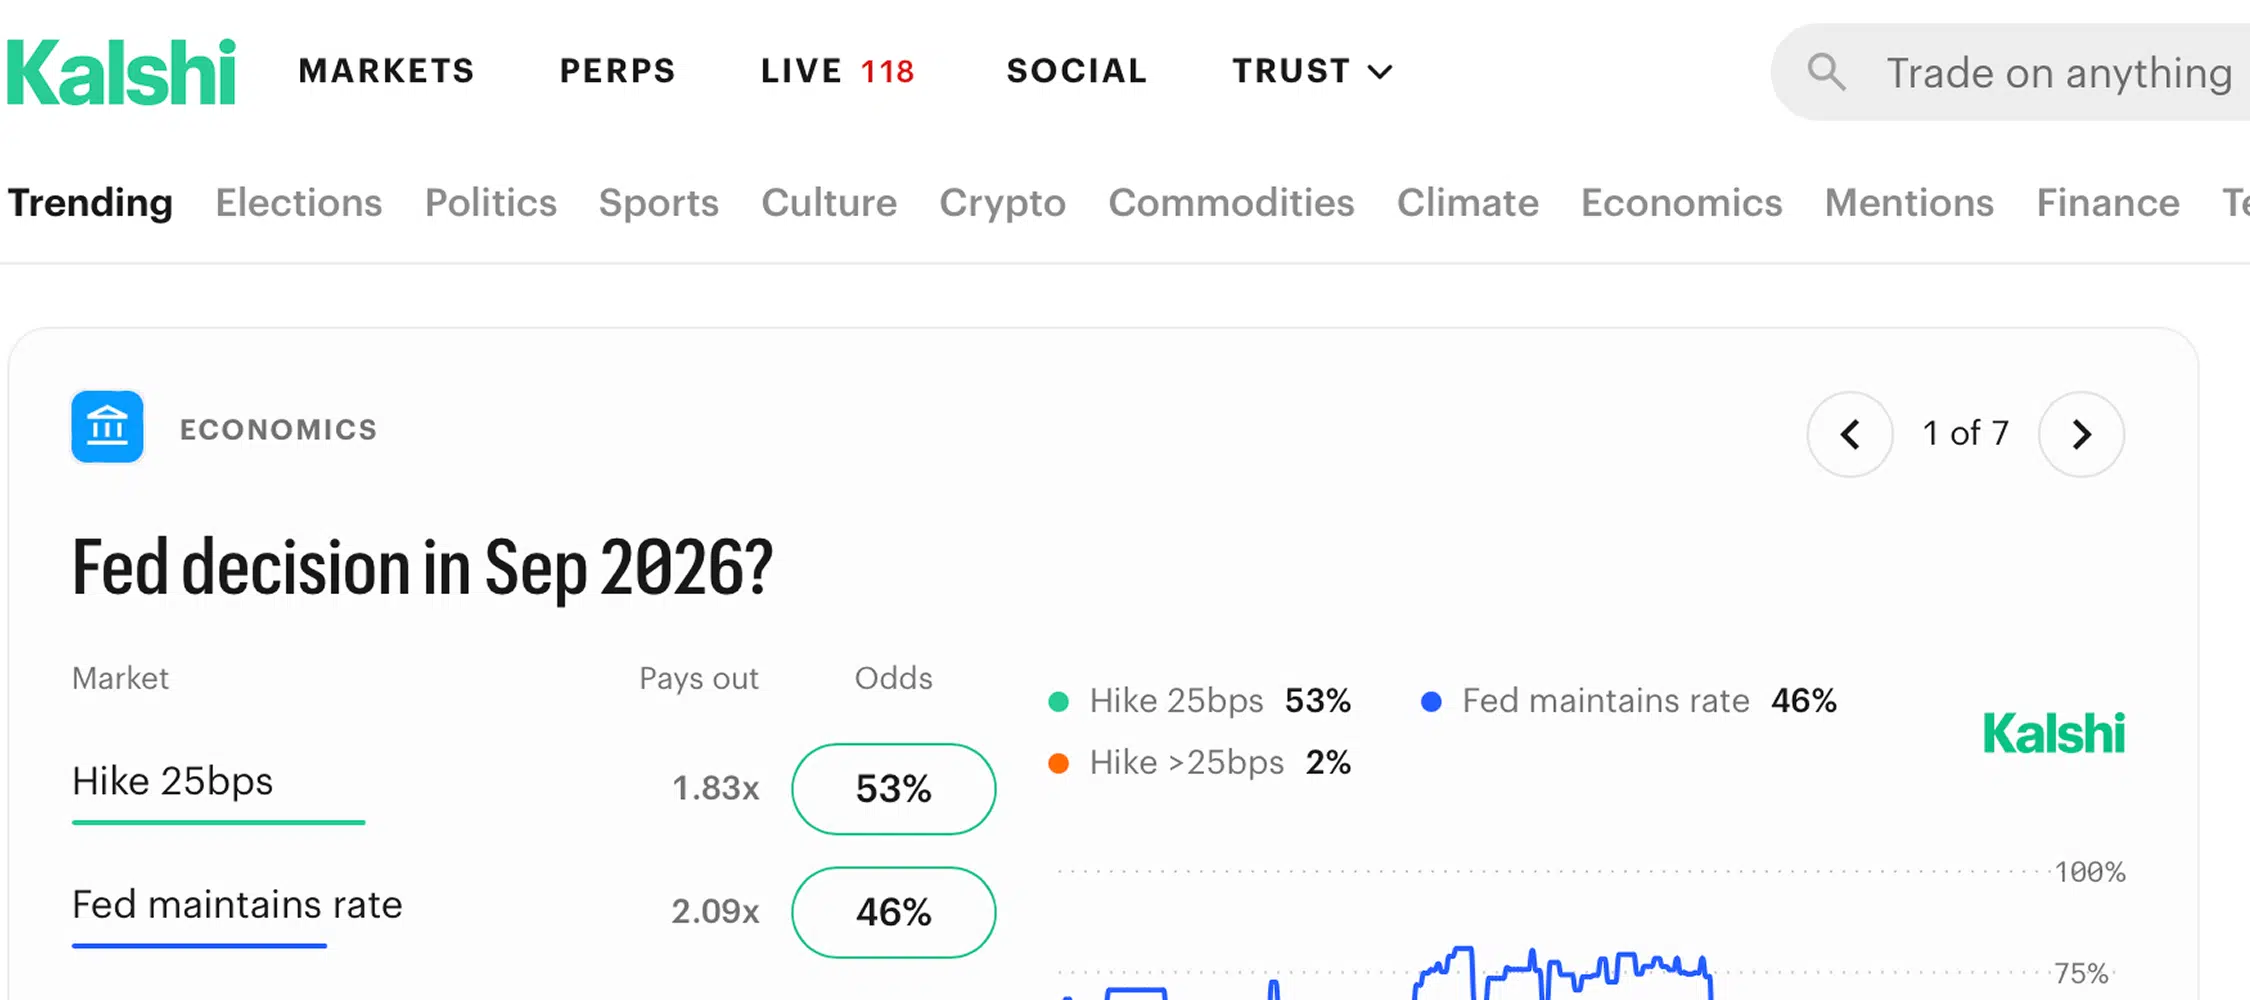Open the Perps nav item
Viewport: 2250px width, 1000px height.
(618, 71)
